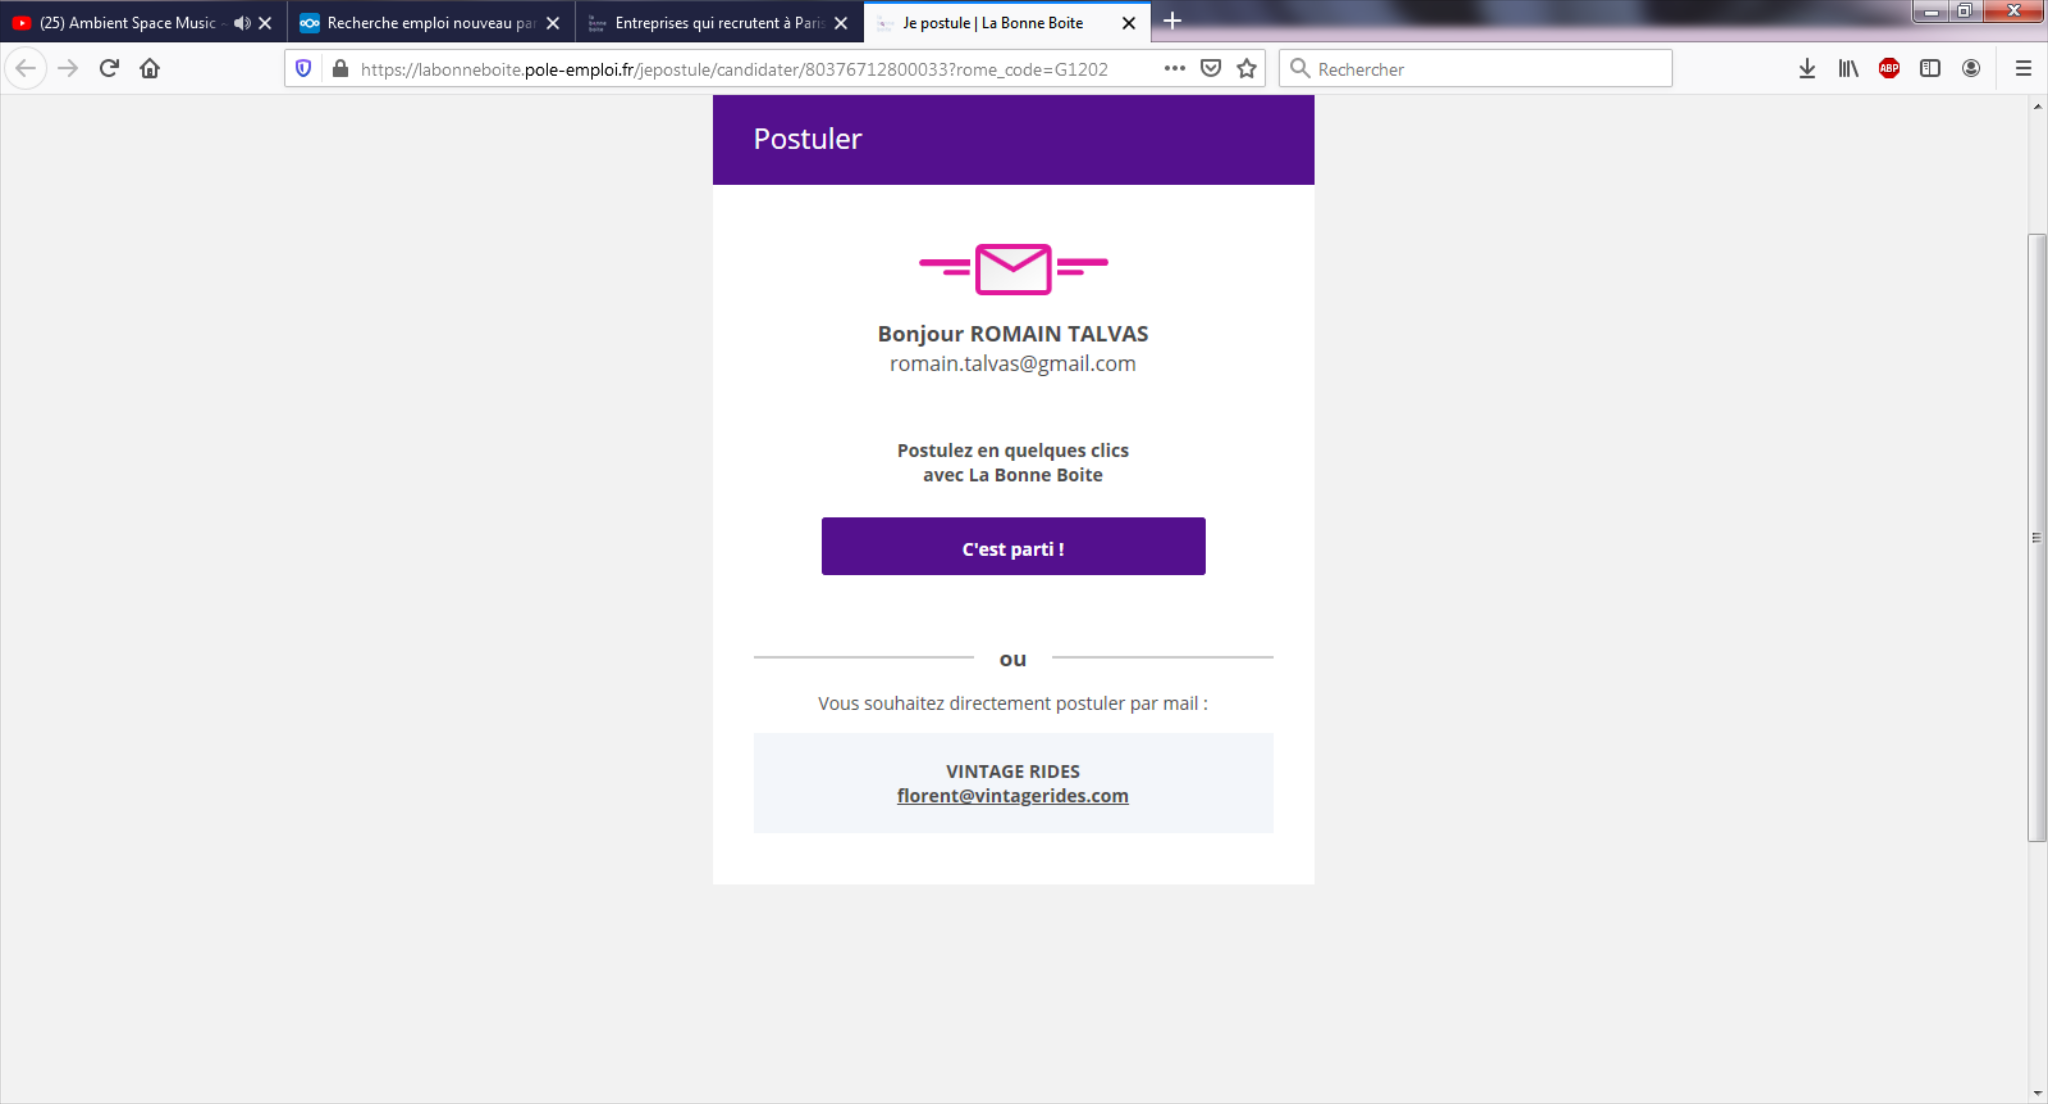Open the Firefox account avatar icon
The width and height of the screenshot is (2048, 1104).
(1971, 68)
